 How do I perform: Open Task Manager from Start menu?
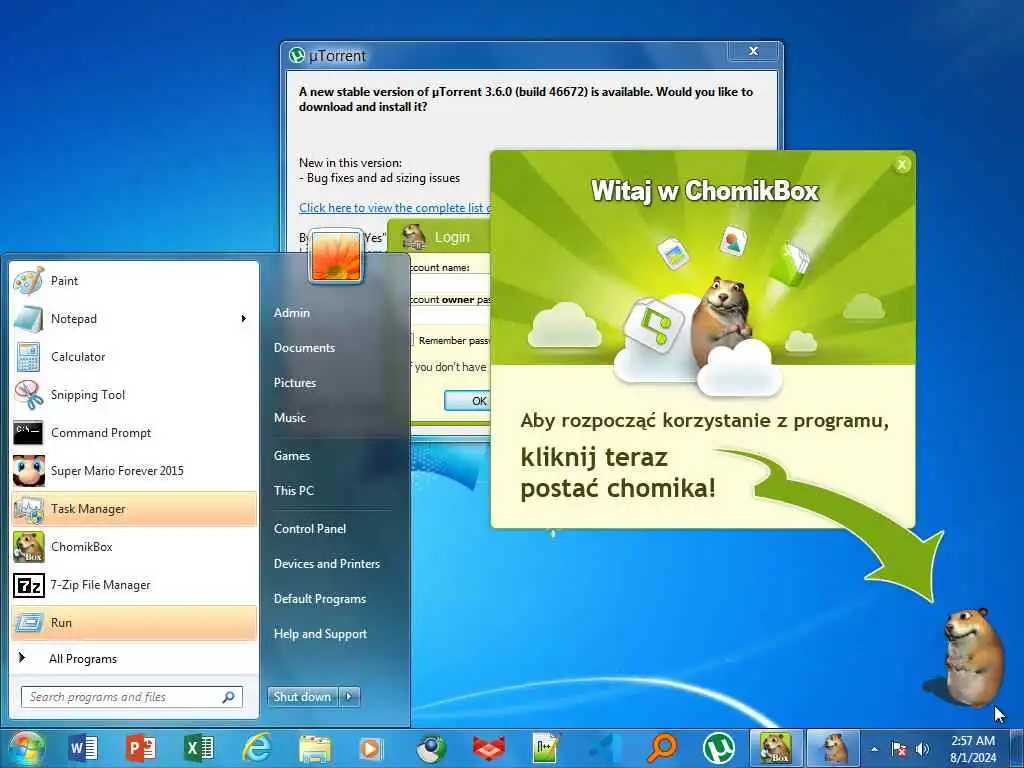(x=135, y=509)
